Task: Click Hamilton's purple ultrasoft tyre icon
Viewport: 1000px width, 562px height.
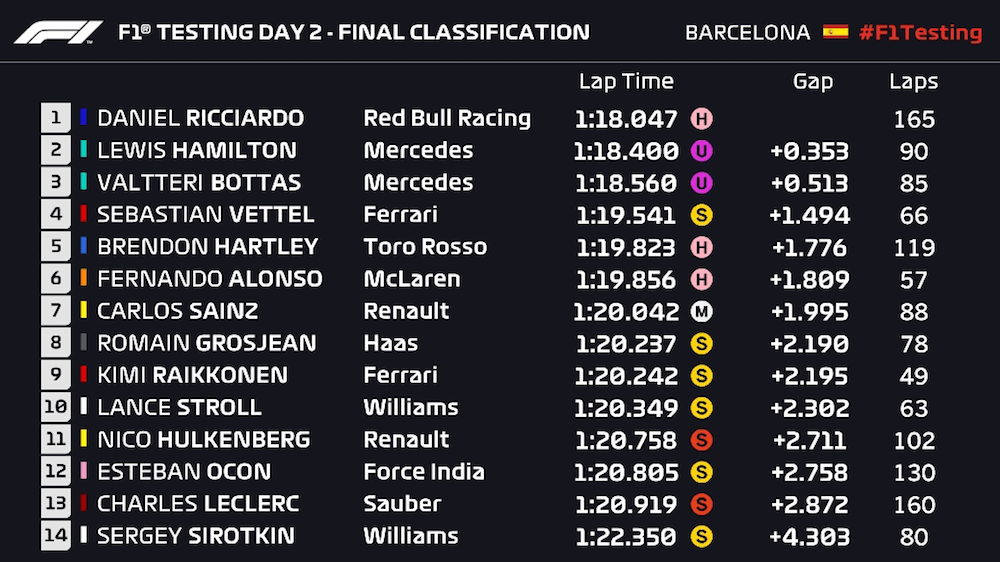Action: click(x=701, y=152)
